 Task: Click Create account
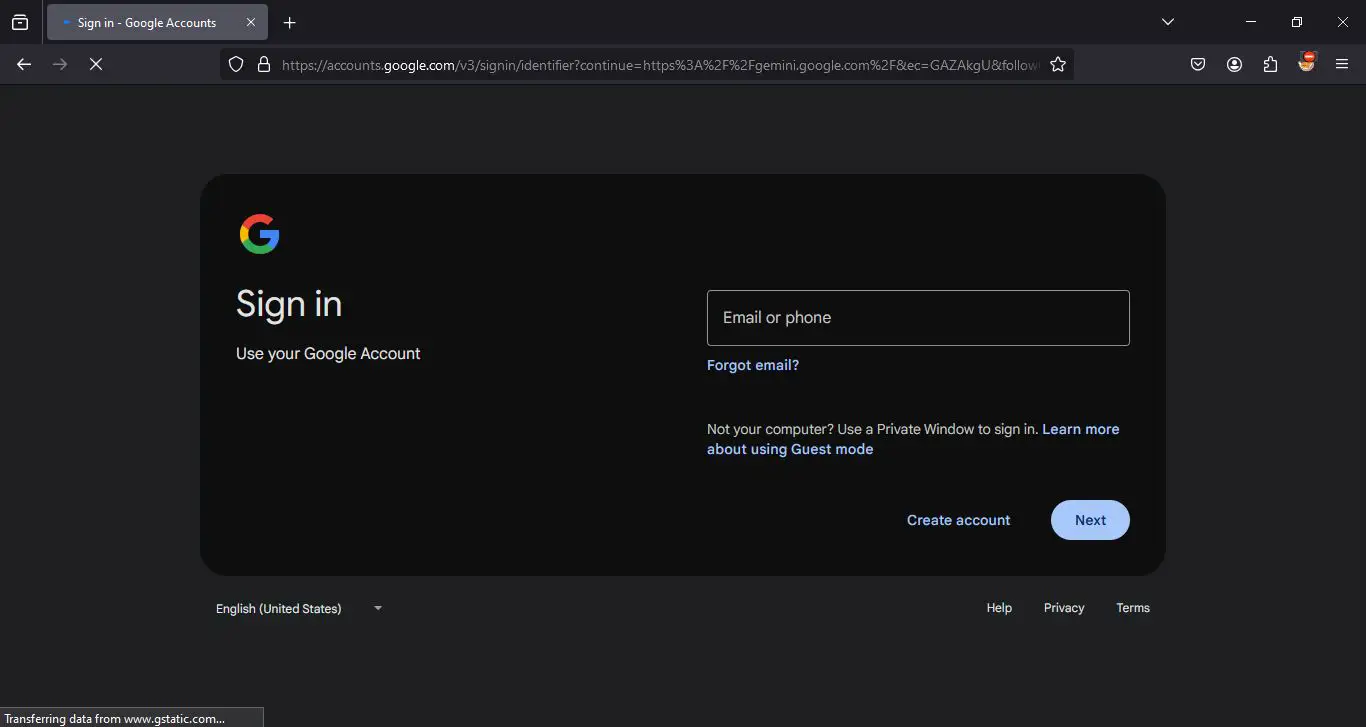[958, 520]
